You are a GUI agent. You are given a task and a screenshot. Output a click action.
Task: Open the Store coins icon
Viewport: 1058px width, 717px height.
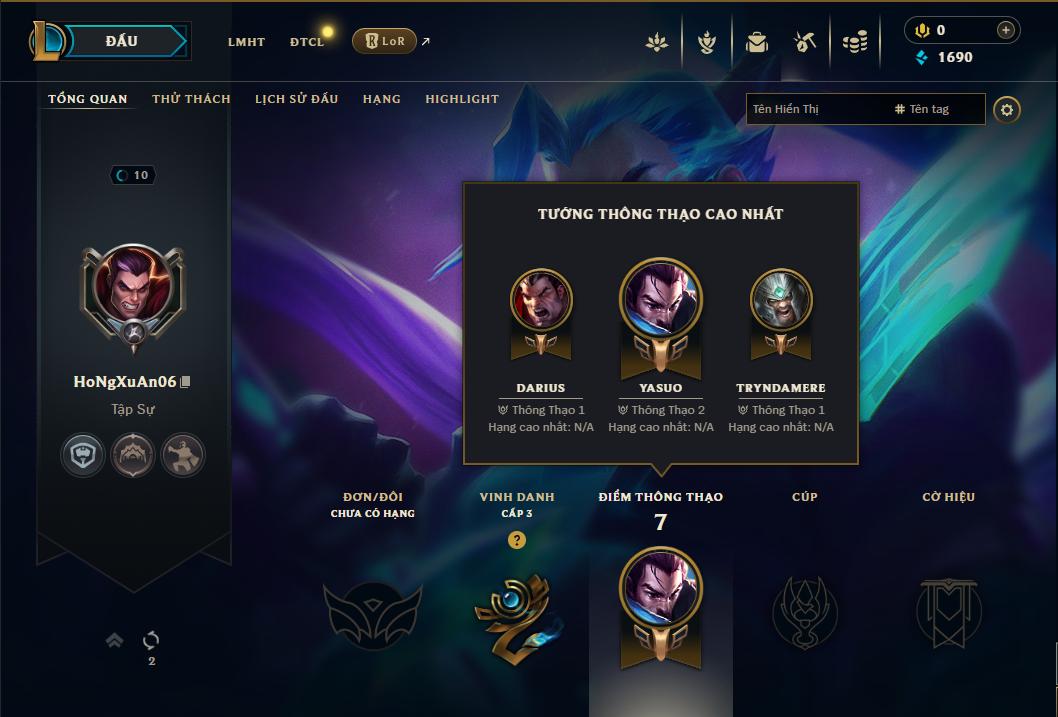(855, 42)
